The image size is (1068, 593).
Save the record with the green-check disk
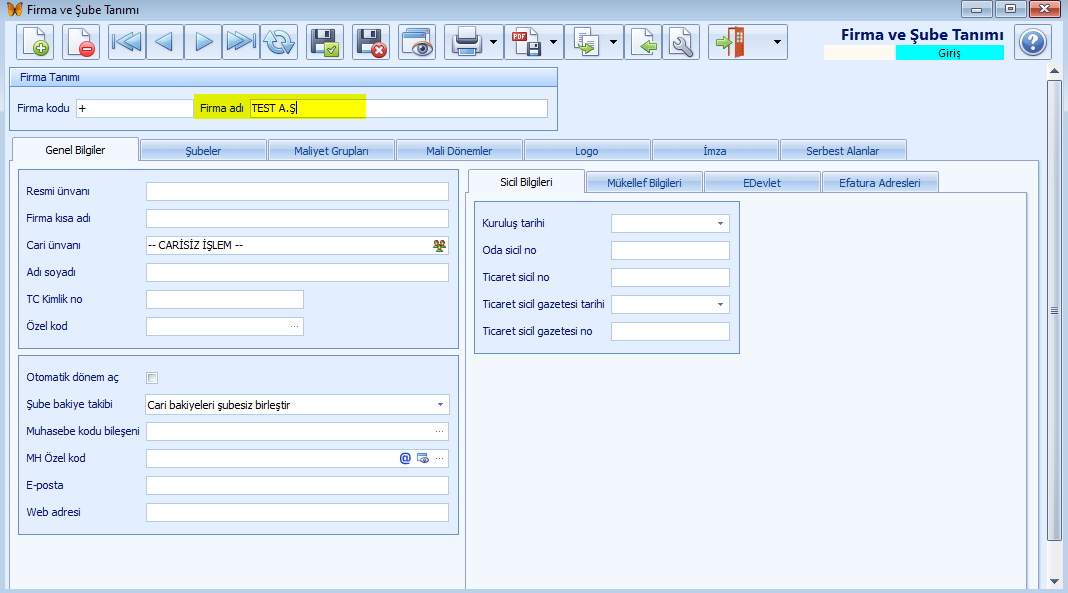click(x=325, y=42)
